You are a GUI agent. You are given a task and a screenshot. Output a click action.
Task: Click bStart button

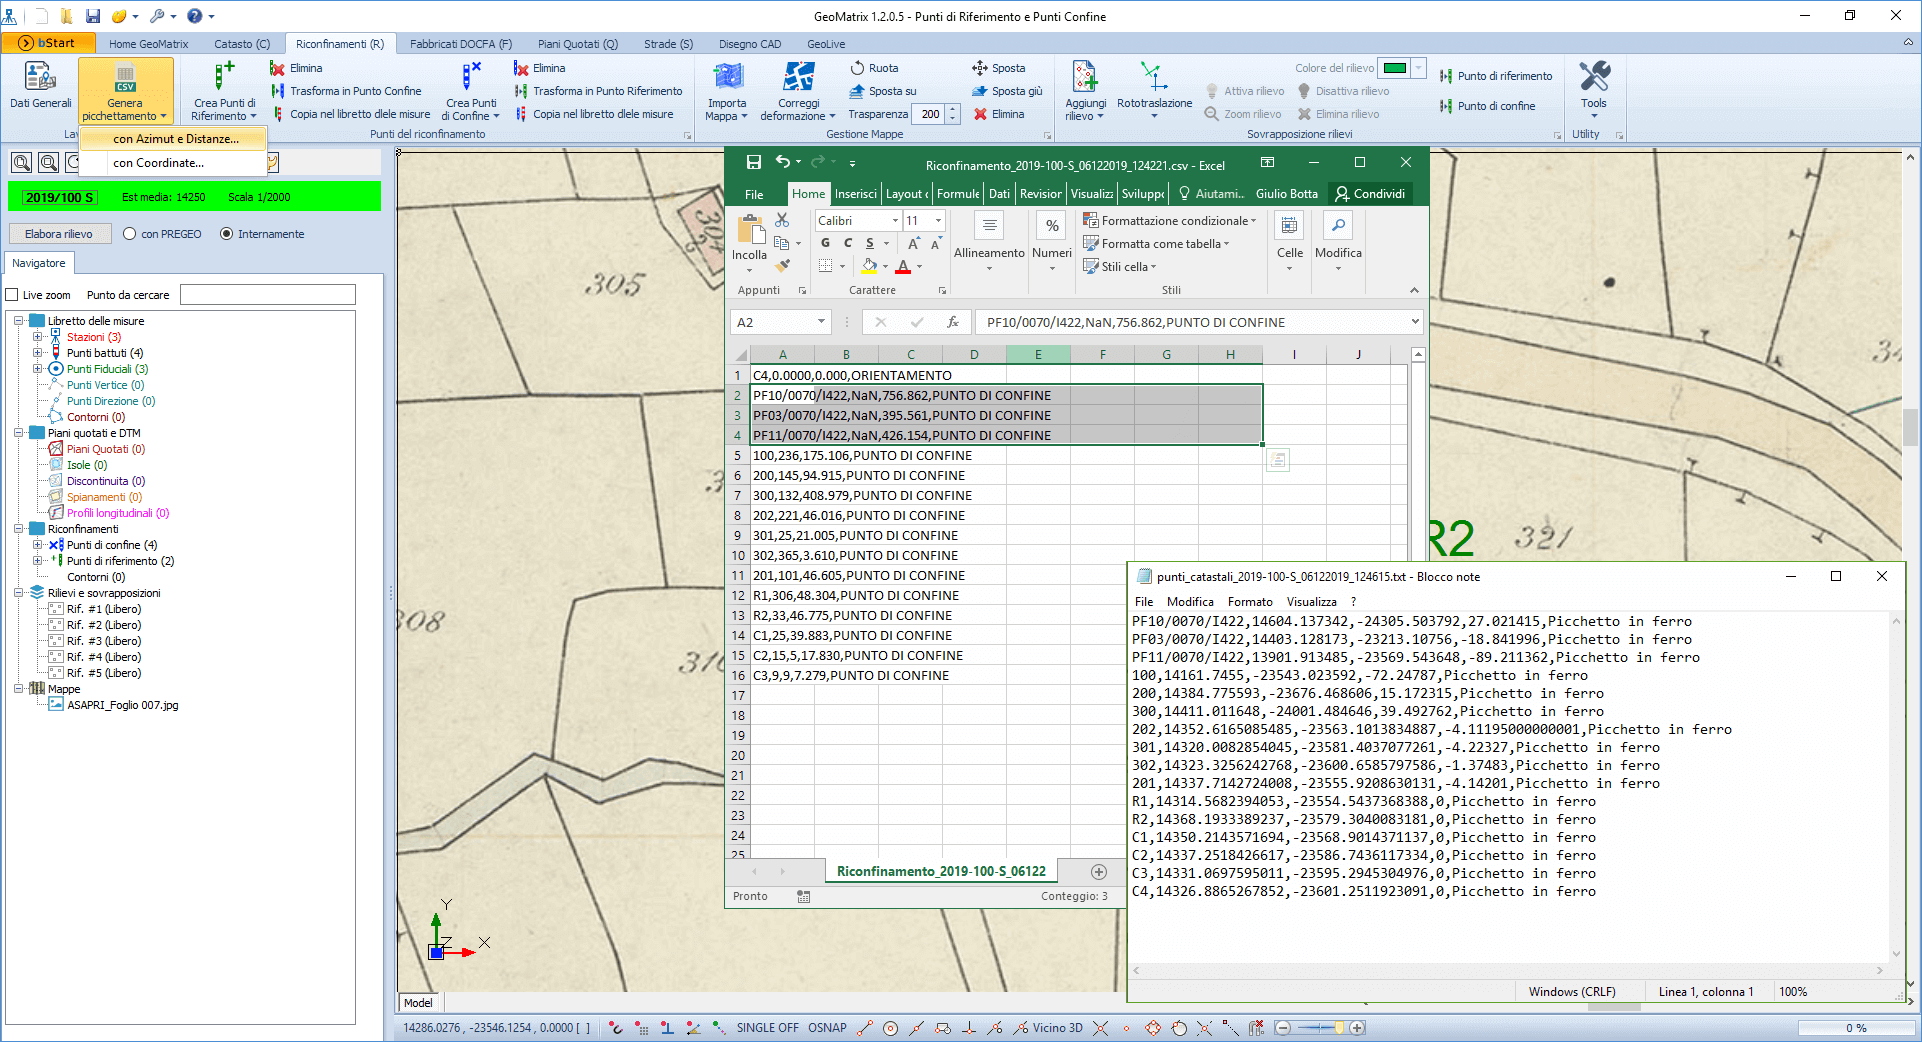[48, 43]
